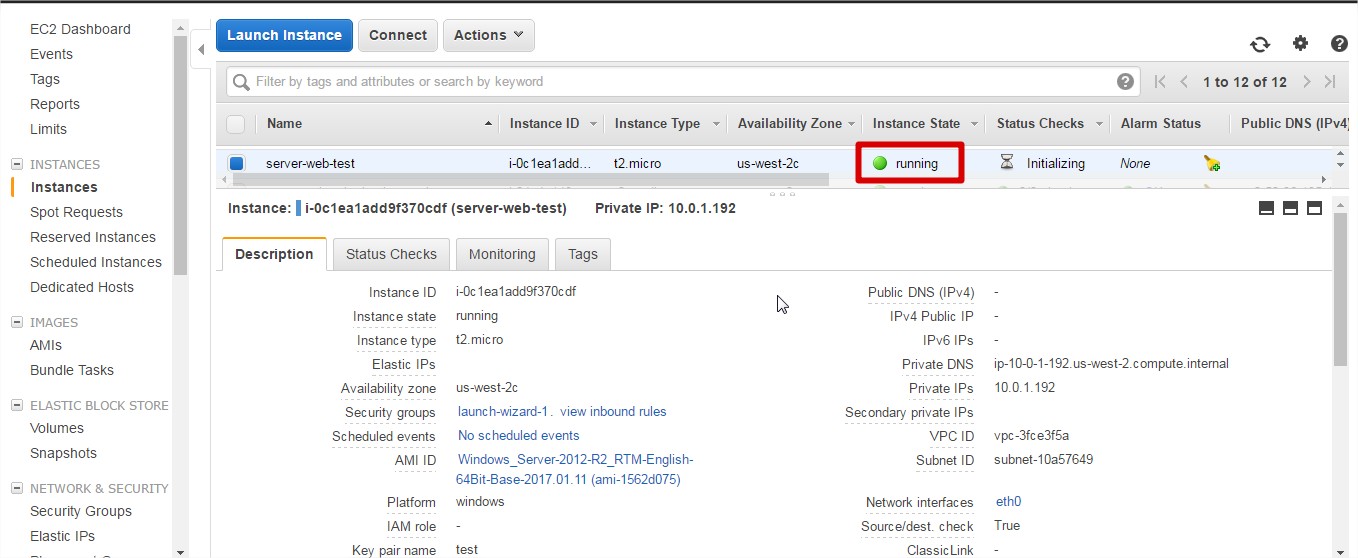
Task: Open the launch-wizard-1 security group link
Action: click(503, 411)
